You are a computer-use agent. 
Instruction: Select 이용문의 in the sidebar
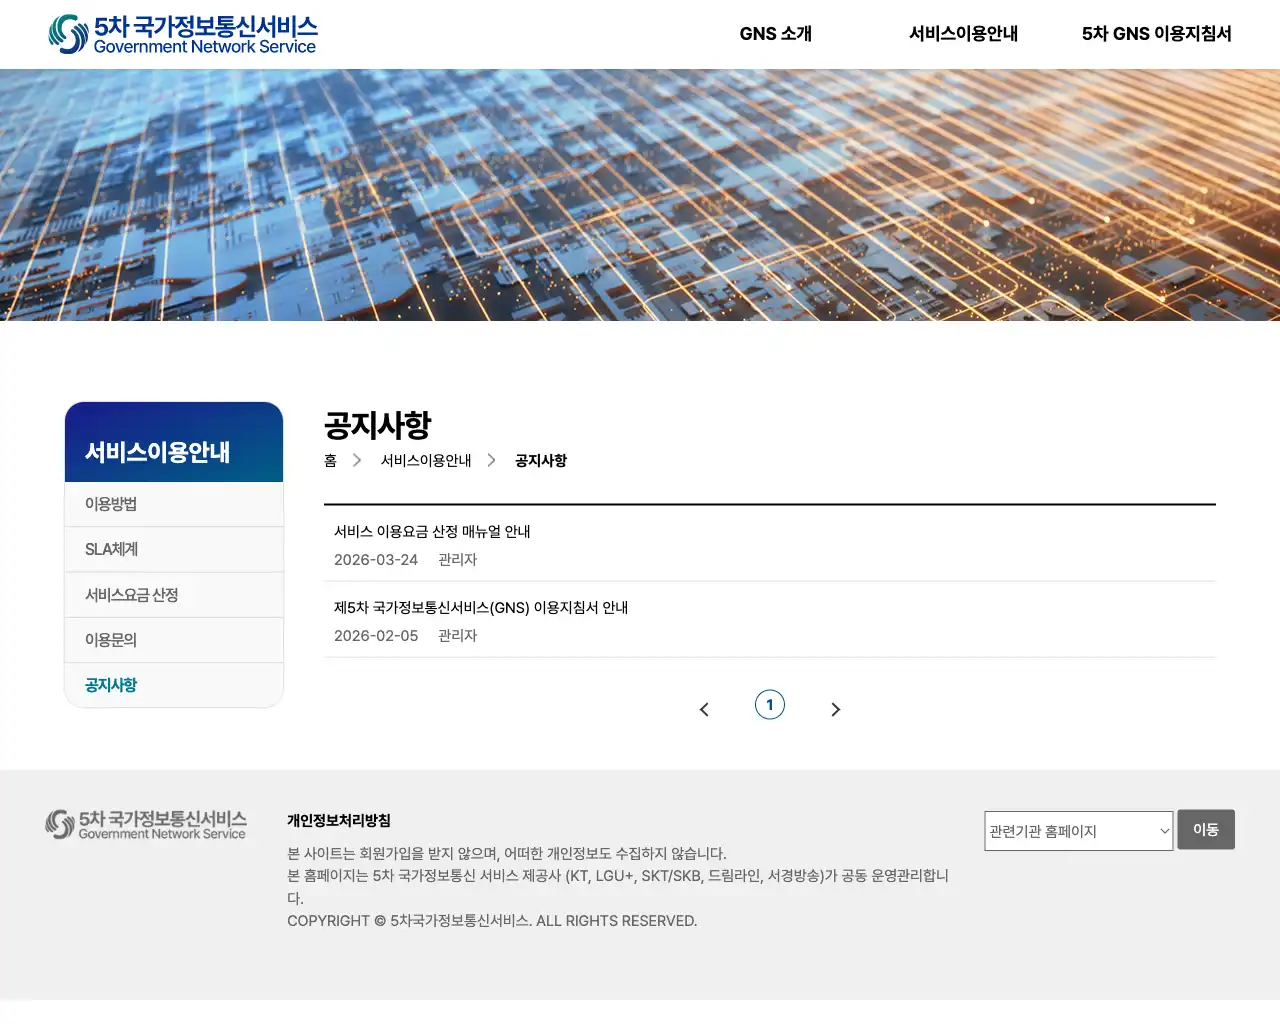(x=111, y=640)
